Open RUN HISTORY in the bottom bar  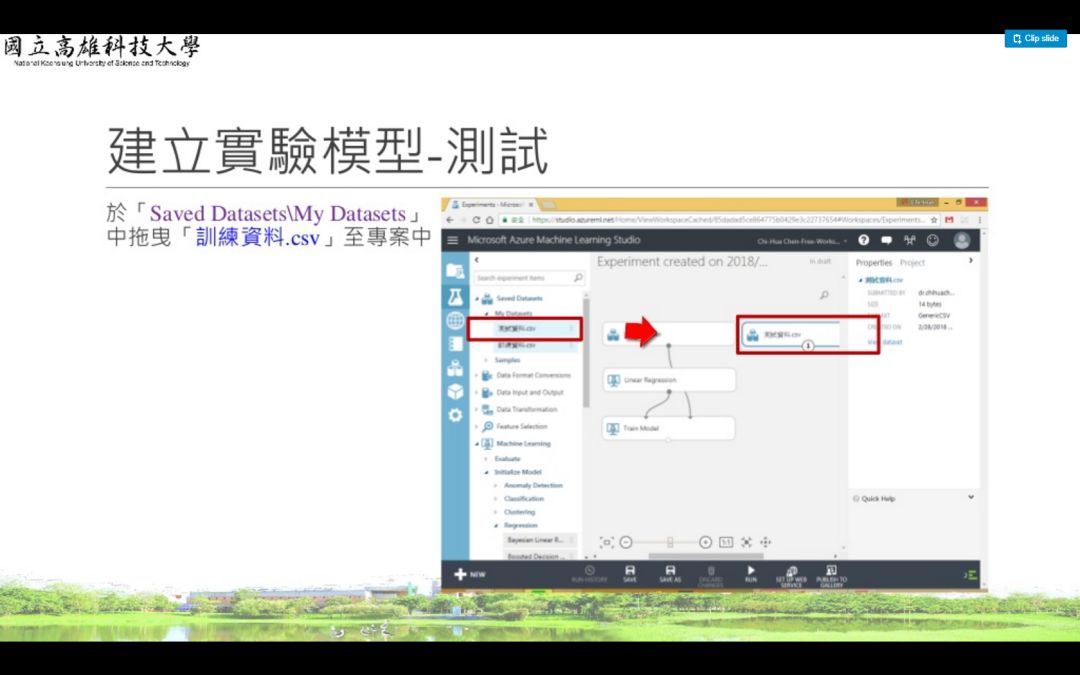590,574
